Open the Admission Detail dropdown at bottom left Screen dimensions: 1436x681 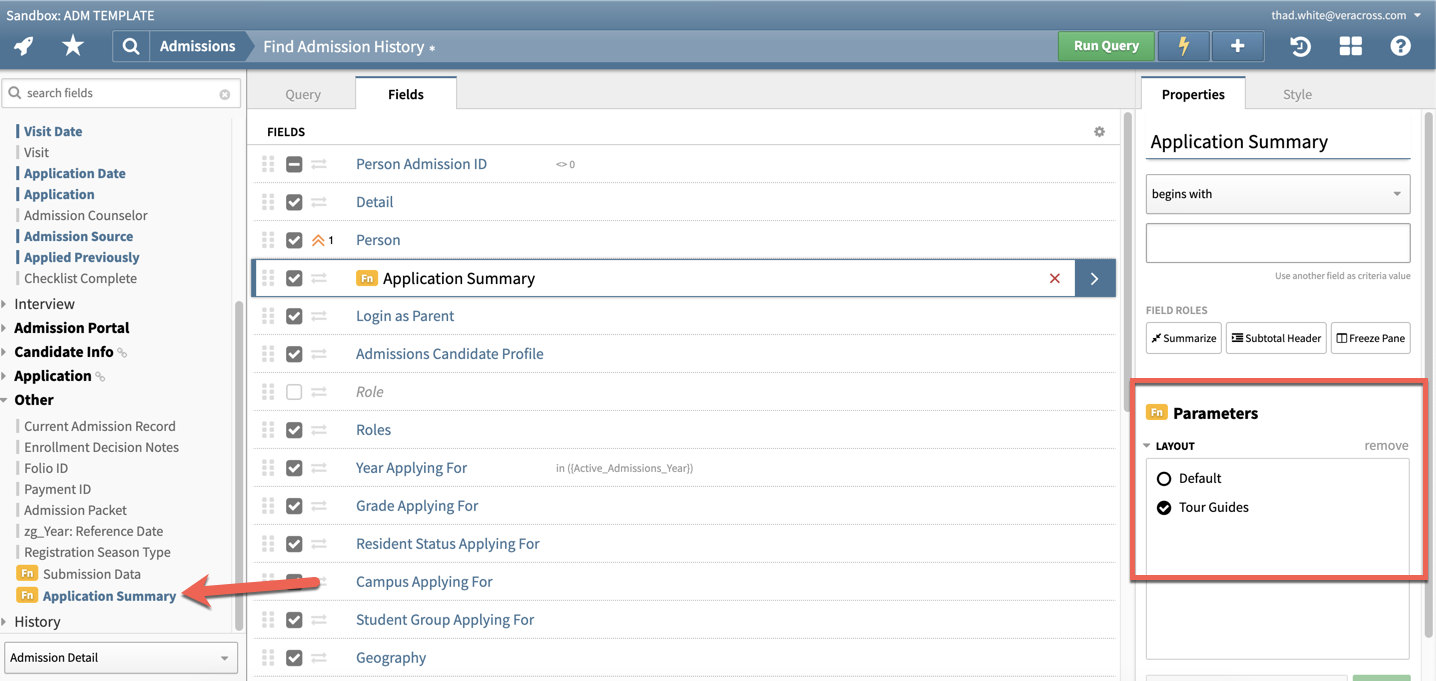point(120,657)
